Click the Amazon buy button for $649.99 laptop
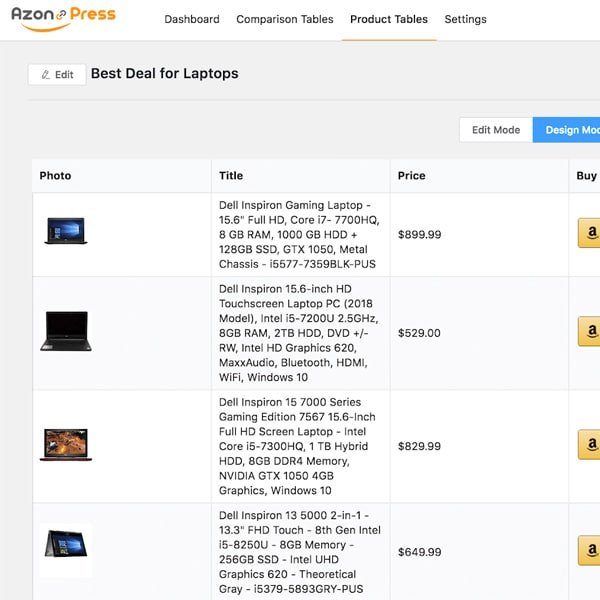600x600 pixels. click(x=590, y=551)
